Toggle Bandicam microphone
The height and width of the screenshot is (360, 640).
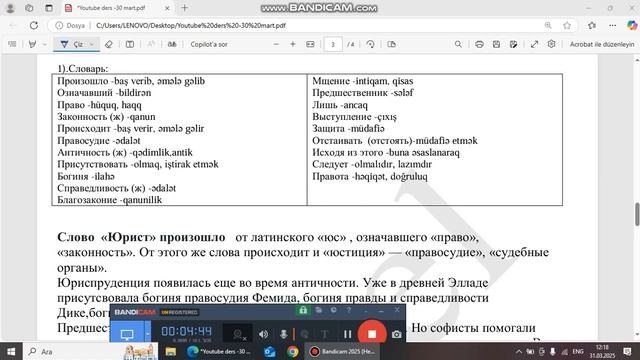click(x=283, y=334)
